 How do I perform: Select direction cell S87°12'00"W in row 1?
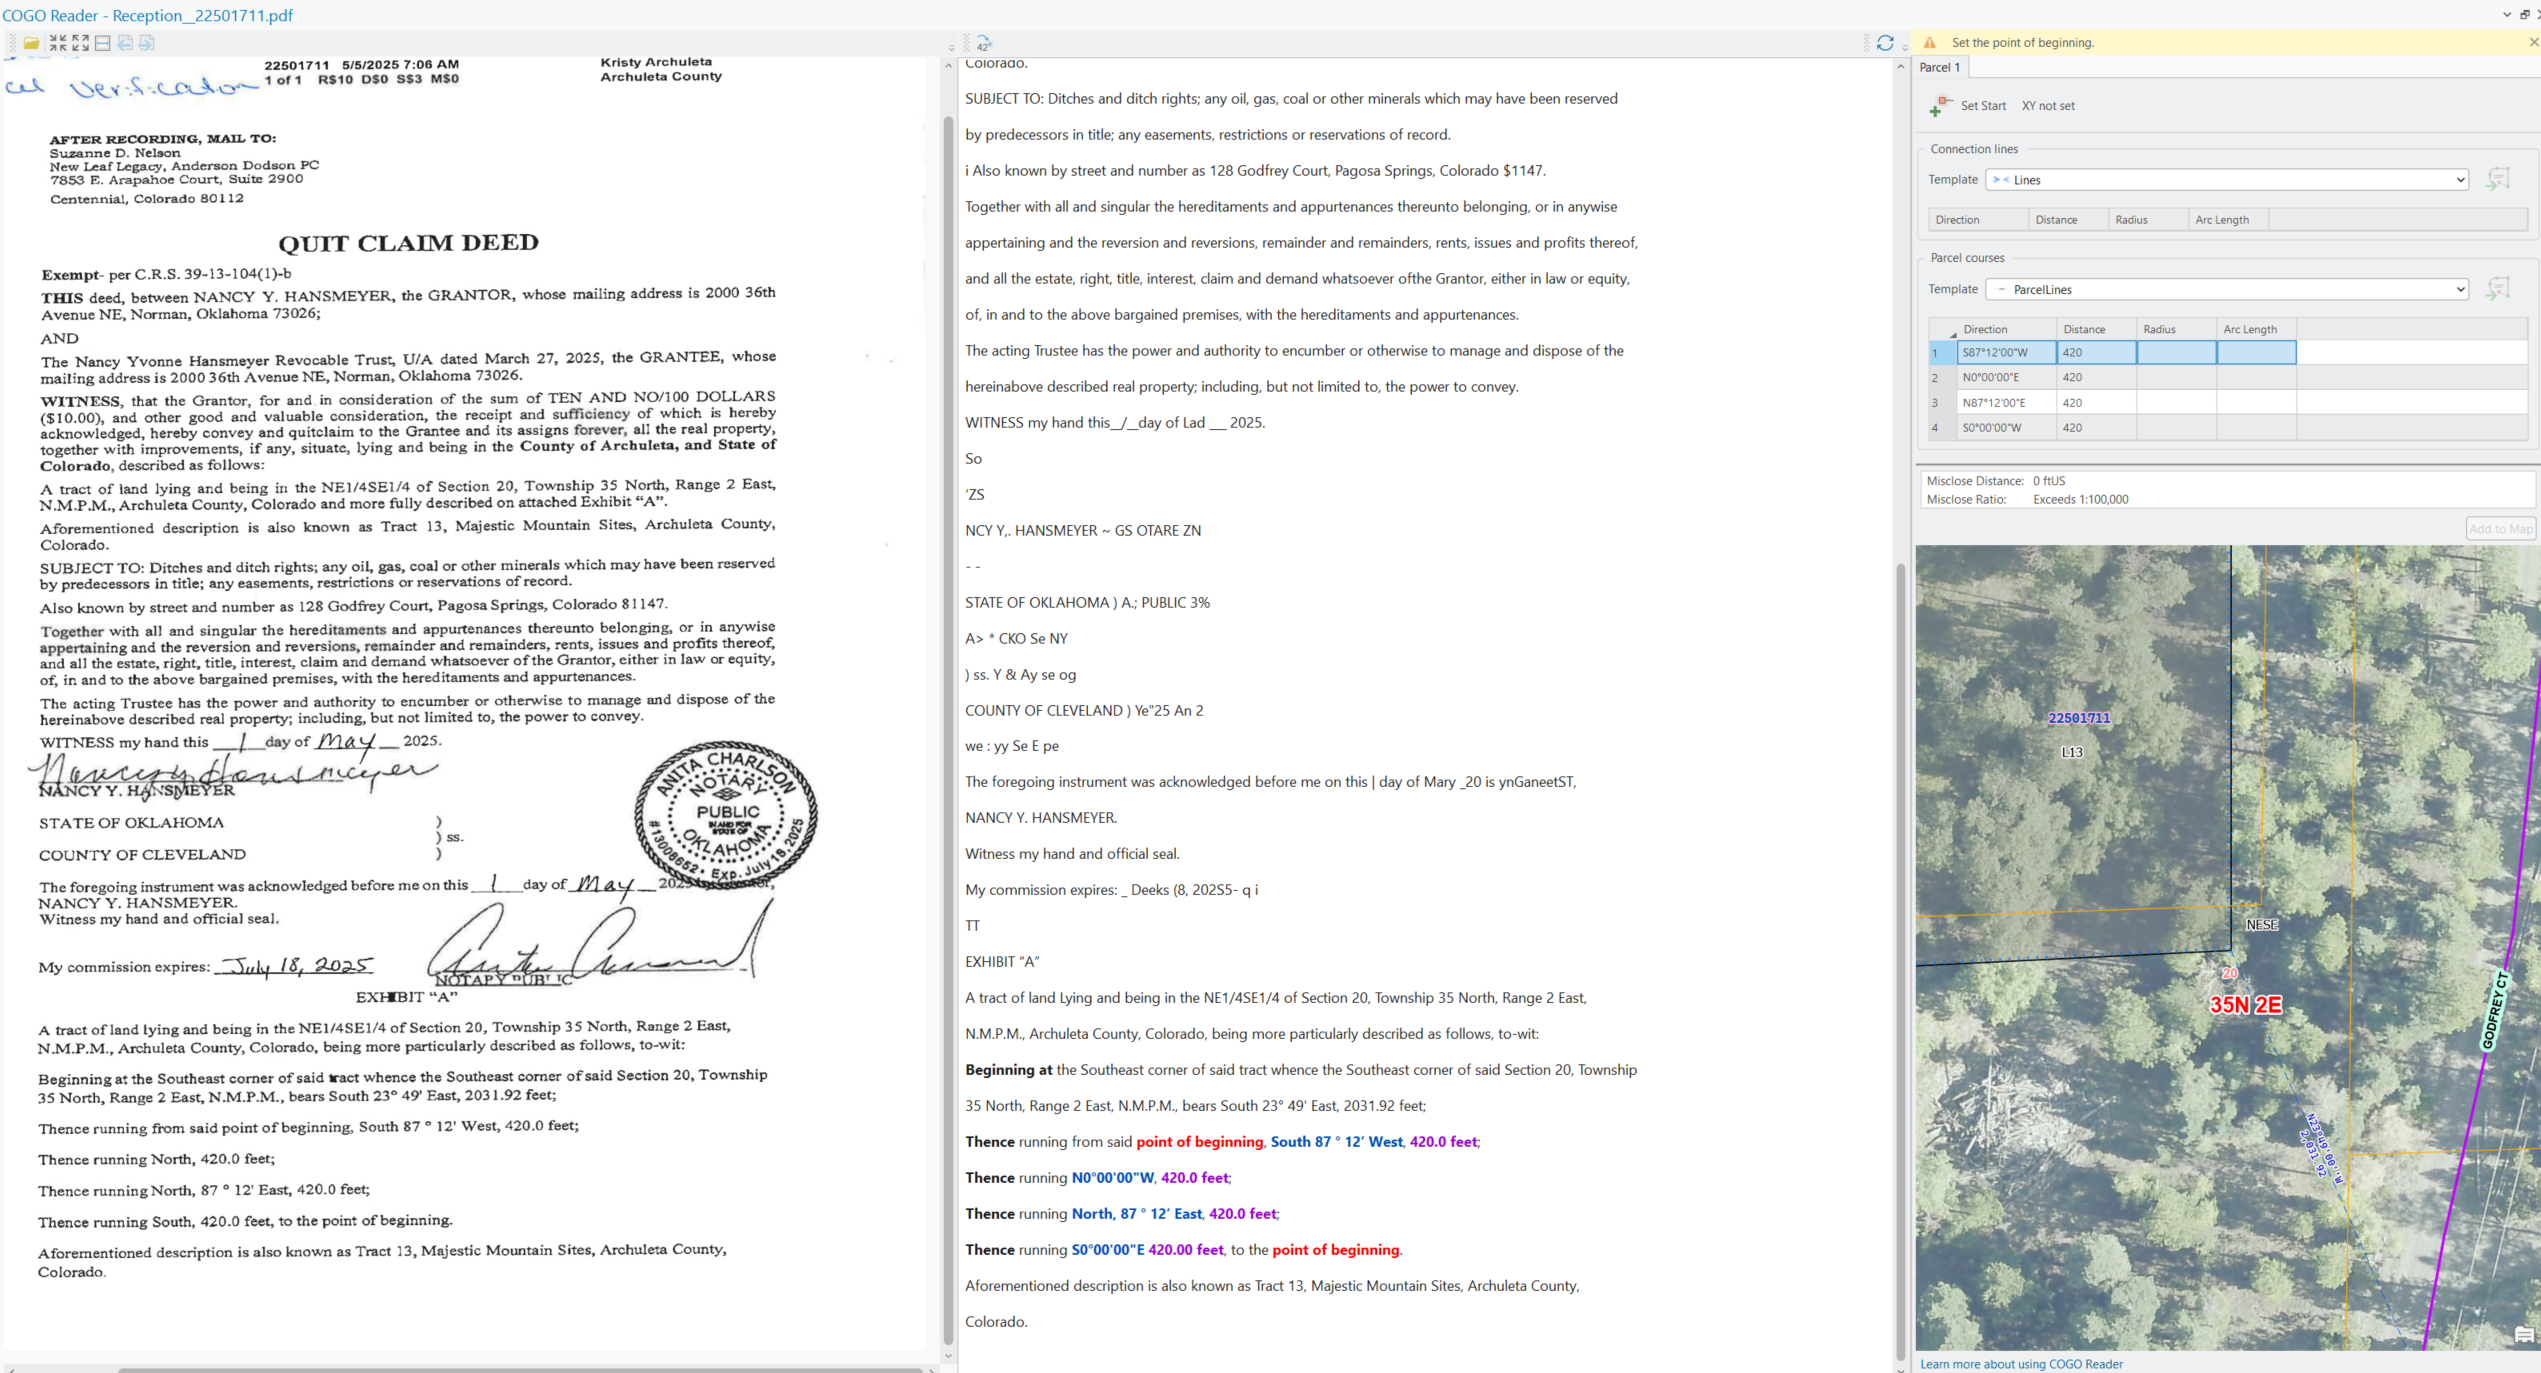click(x=2006, y=352)
